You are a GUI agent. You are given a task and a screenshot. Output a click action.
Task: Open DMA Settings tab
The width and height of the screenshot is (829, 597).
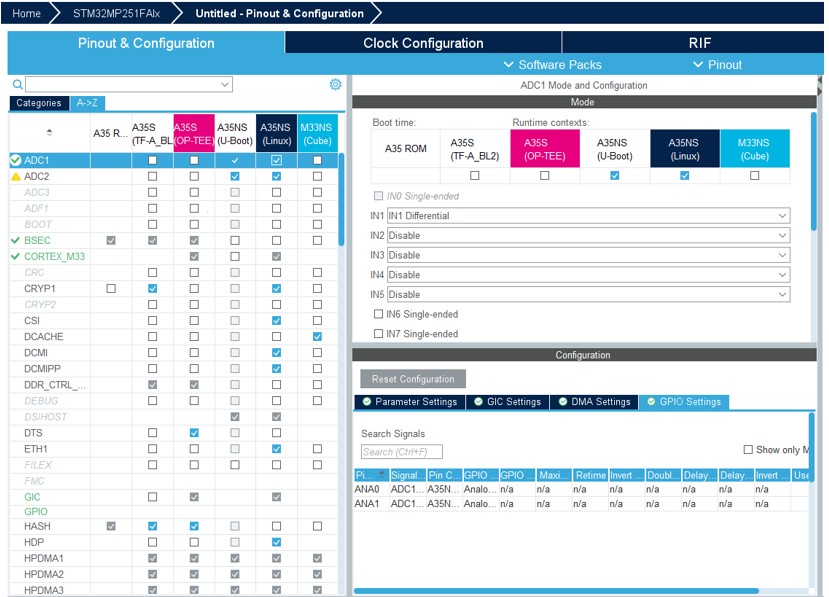(594, 402)
